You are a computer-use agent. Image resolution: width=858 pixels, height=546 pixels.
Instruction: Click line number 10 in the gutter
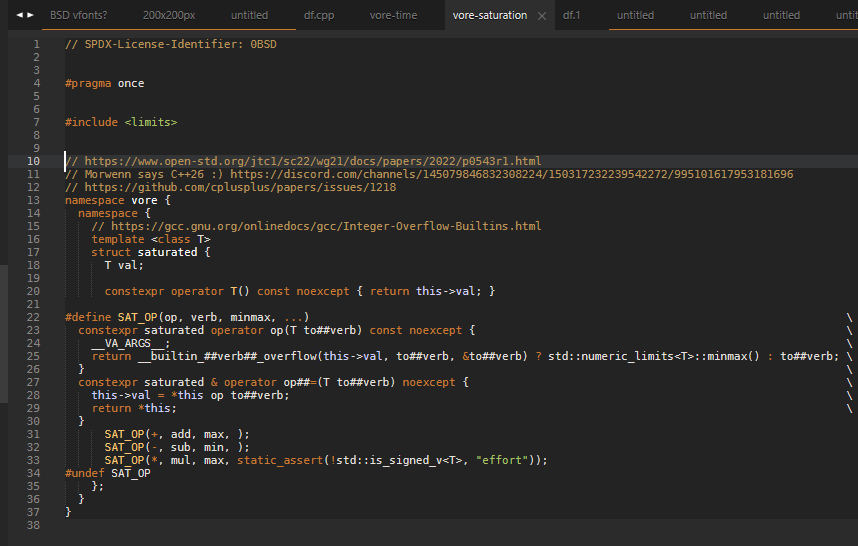(35, 161)
